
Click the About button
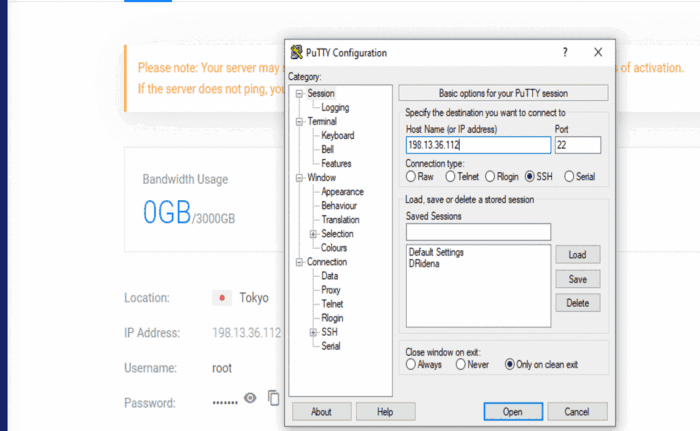[x=321, y=412]
